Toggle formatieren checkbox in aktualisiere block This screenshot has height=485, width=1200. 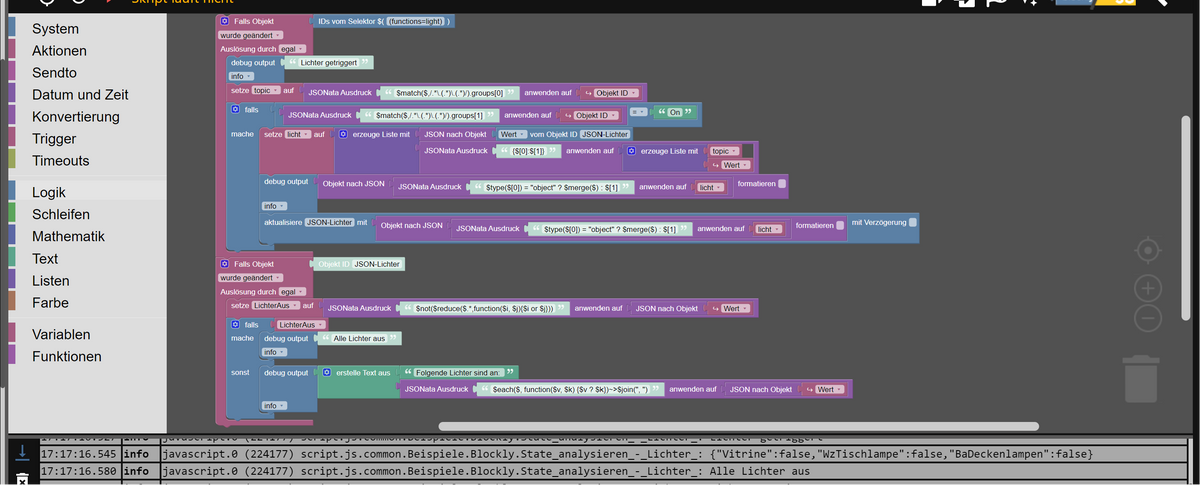tap(839, 225)
